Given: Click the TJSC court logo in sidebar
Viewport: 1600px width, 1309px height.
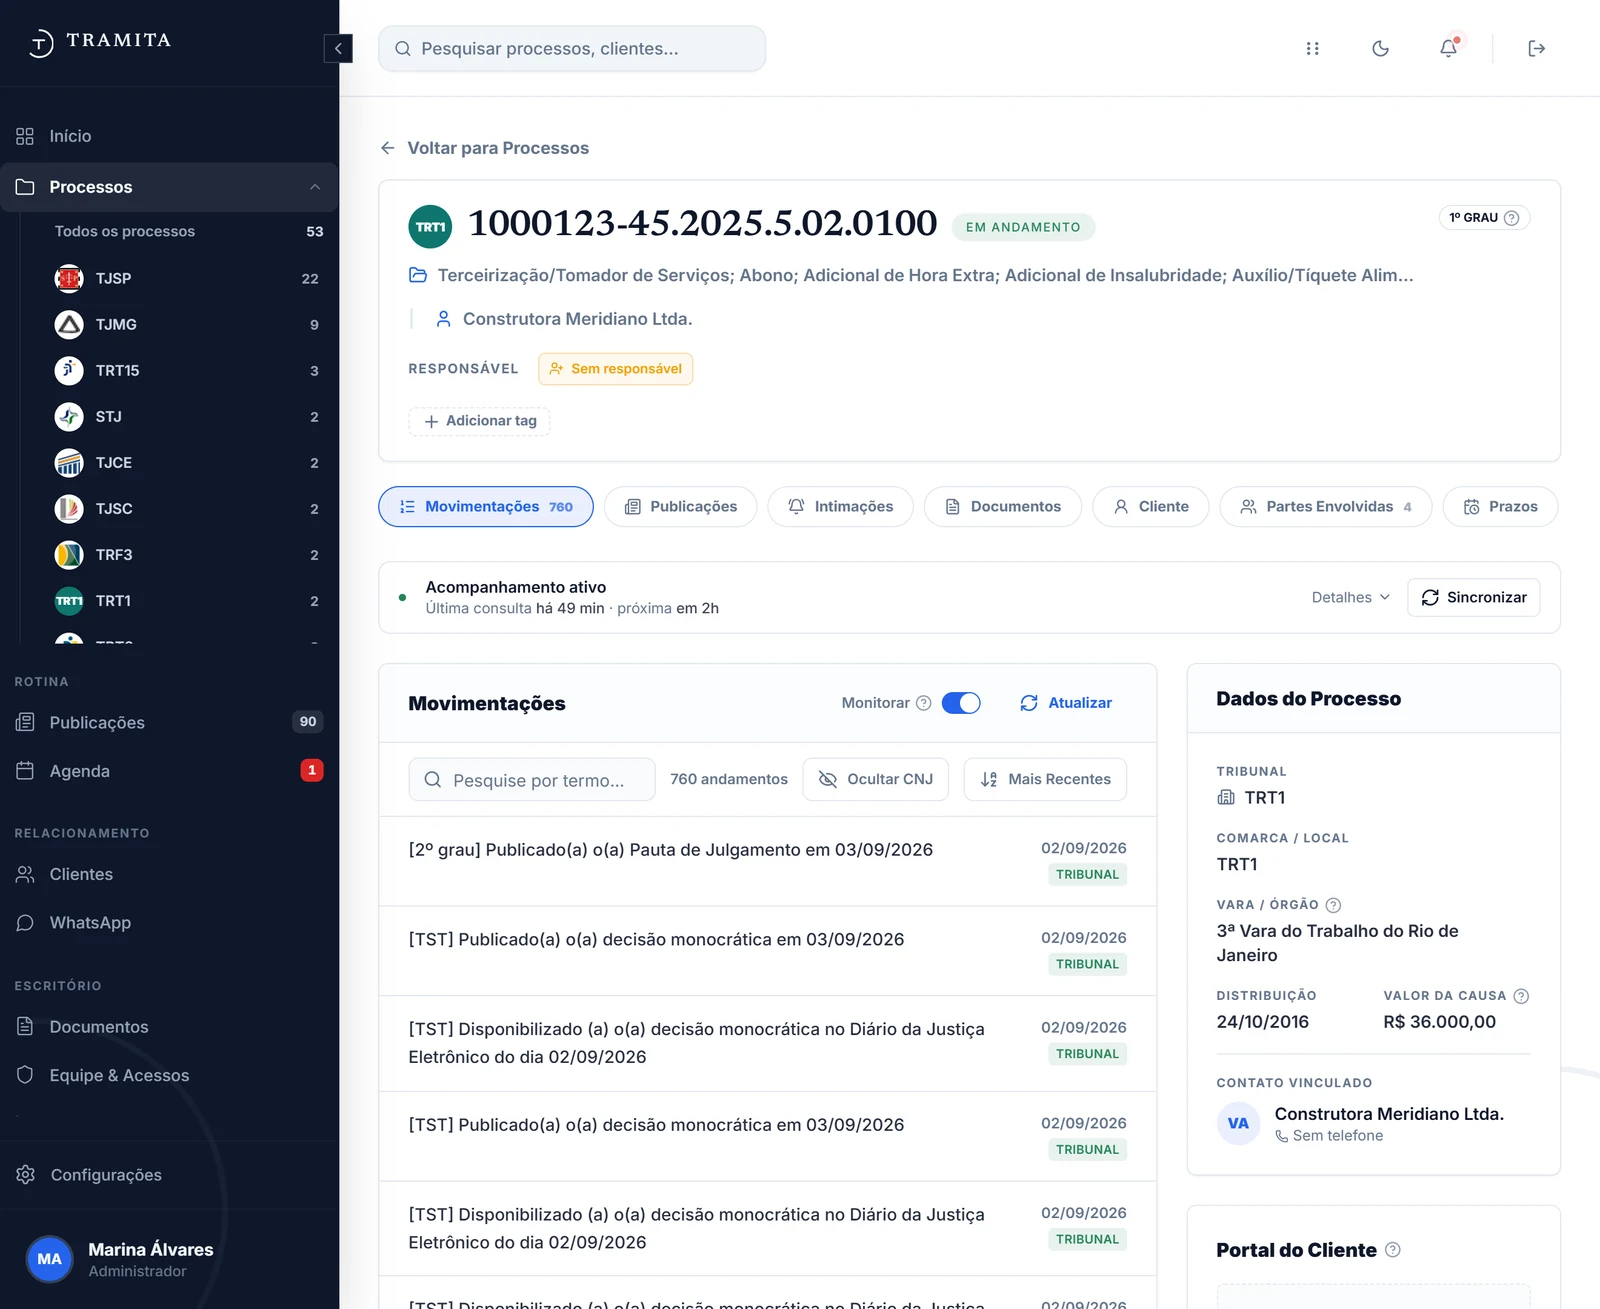Looking at the screenshot, I should [69, 508].
